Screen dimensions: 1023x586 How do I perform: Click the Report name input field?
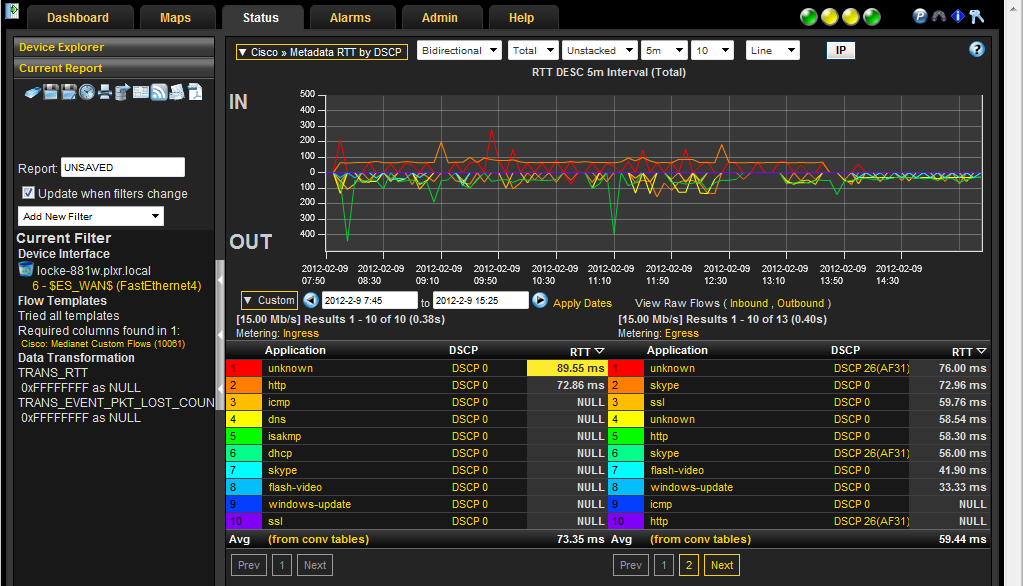123,168
